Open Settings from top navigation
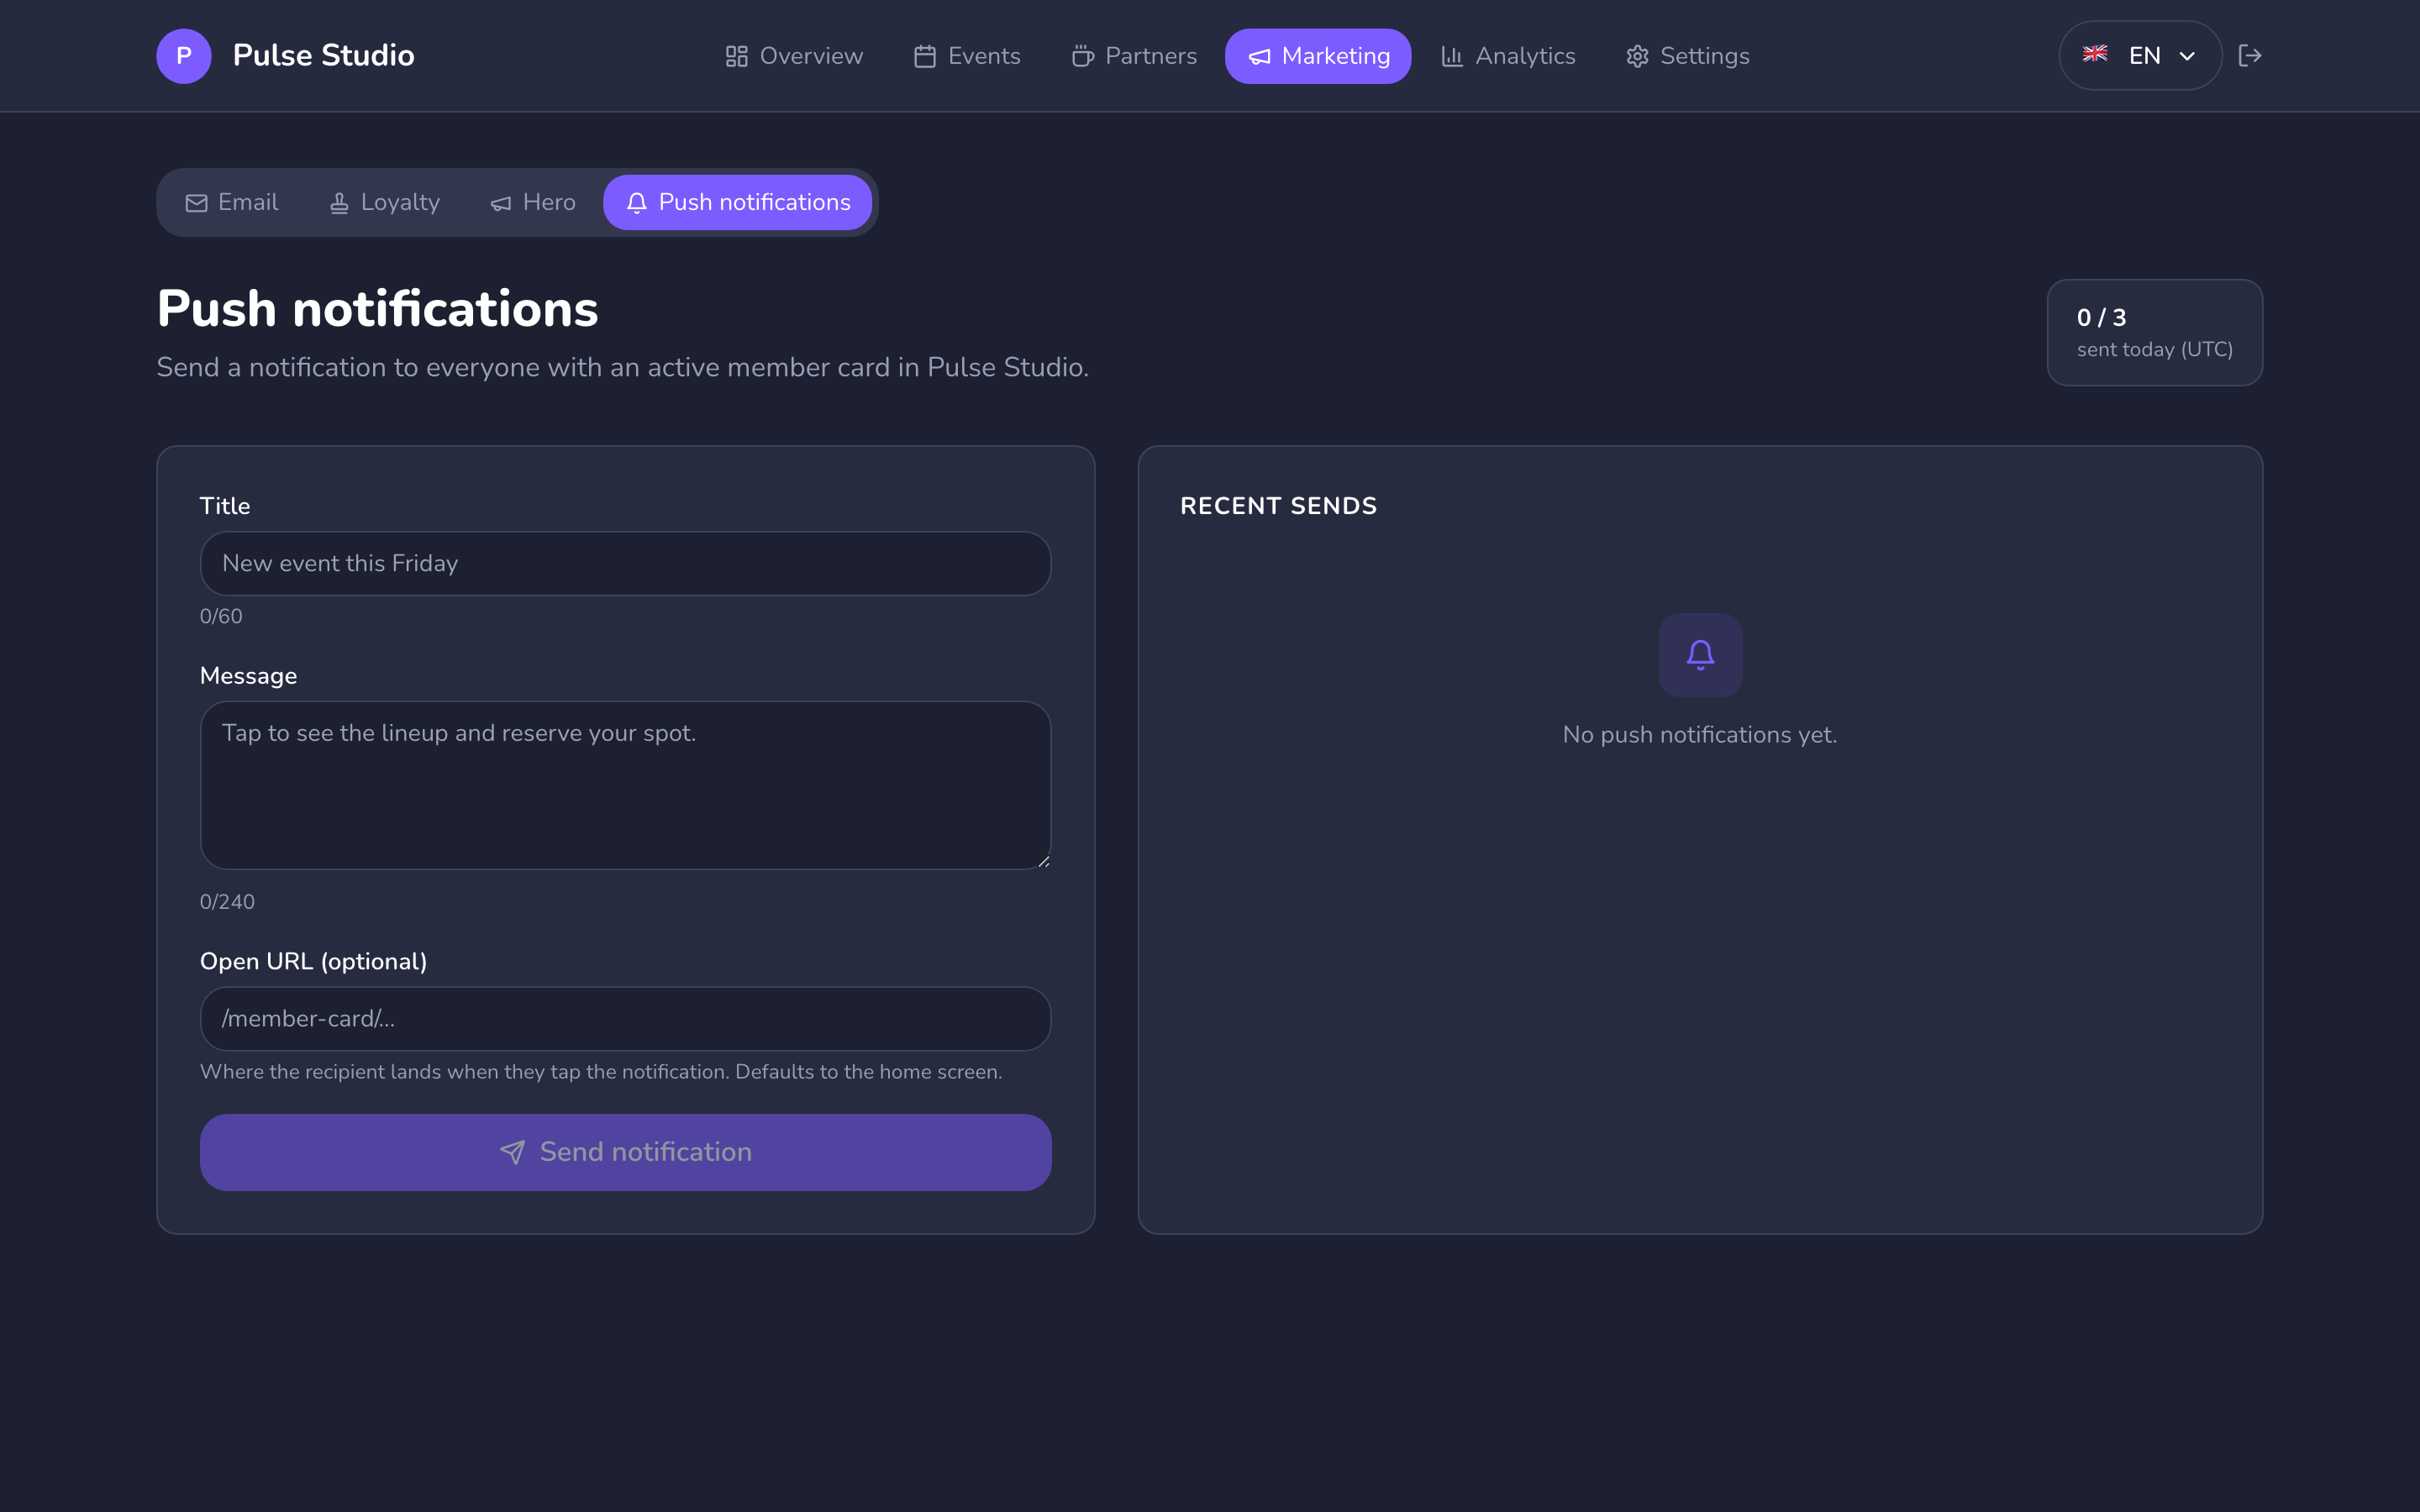The height and width of the screenshot is (1512, 2420). coord(1687,56)
